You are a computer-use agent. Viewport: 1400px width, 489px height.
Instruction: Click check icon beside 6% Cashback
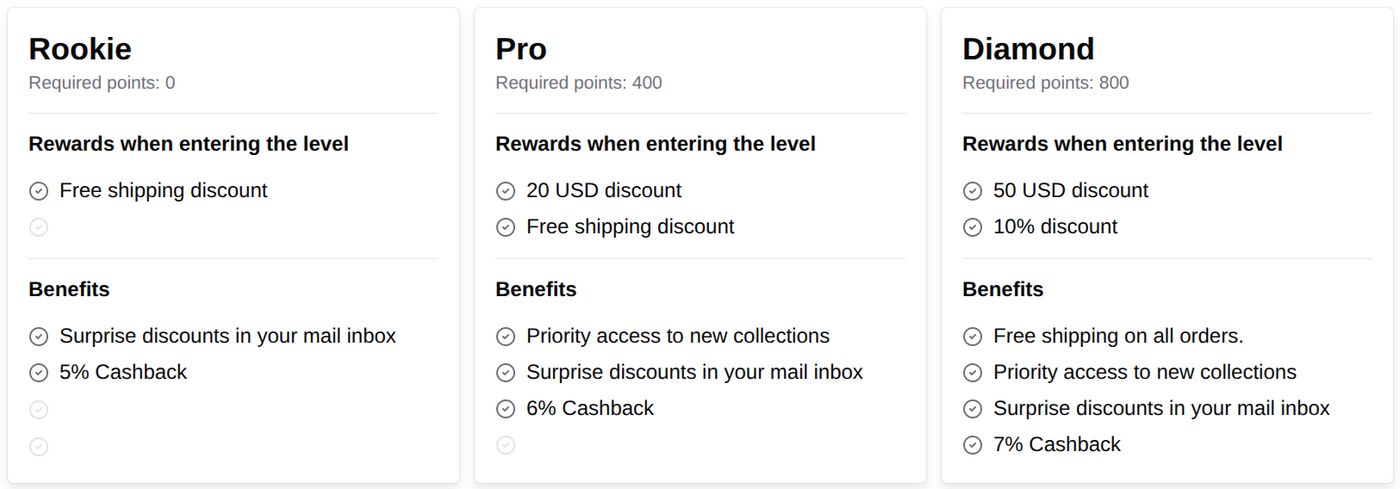pyautogui.click(x=506, y=409)
